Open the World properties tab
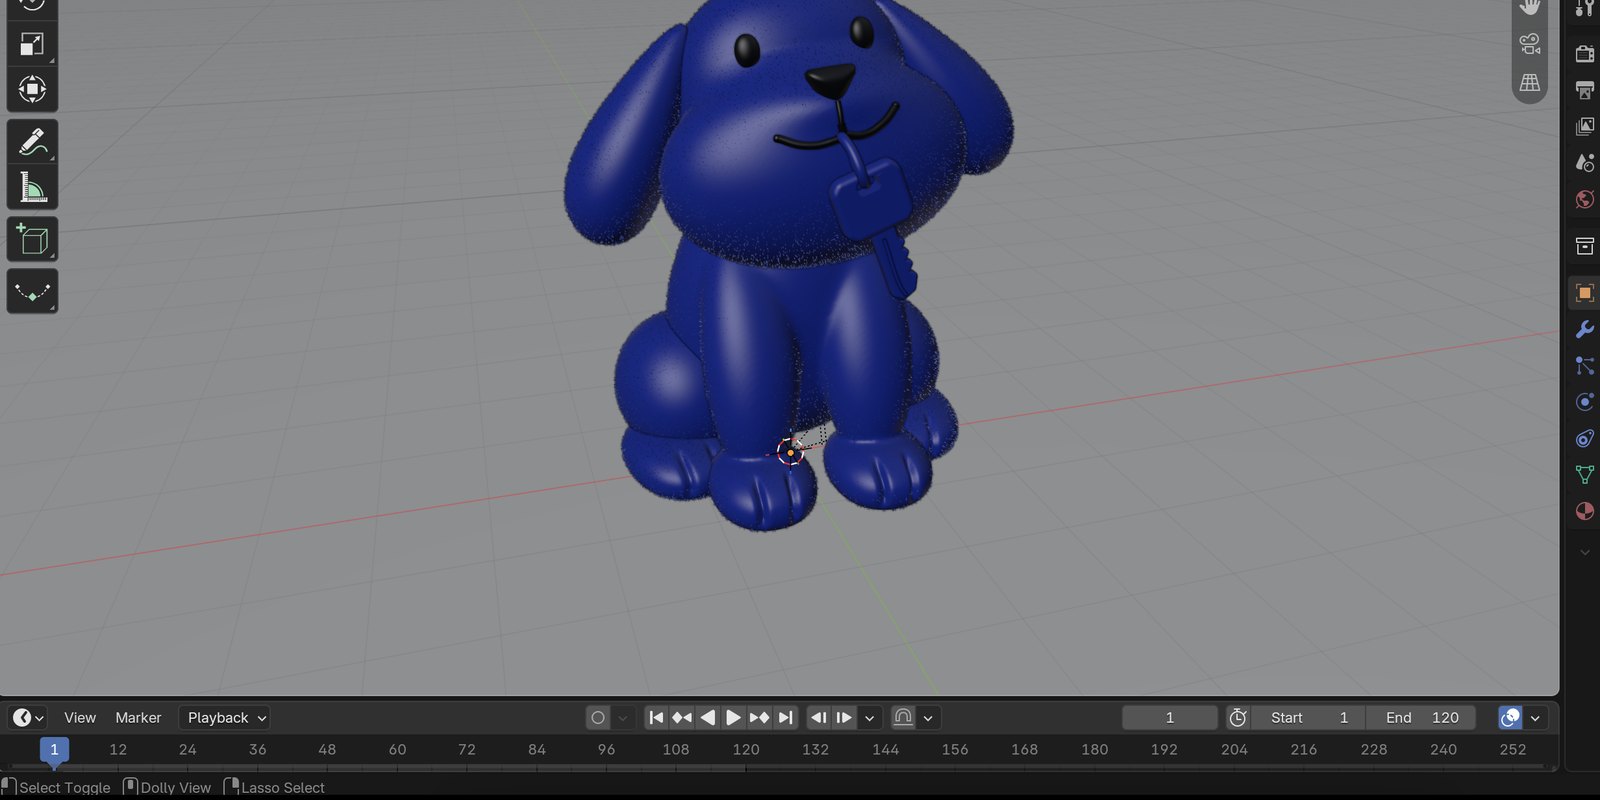Image resolution: width=1600 pixels, height=800 pixels. (1585, 199)
